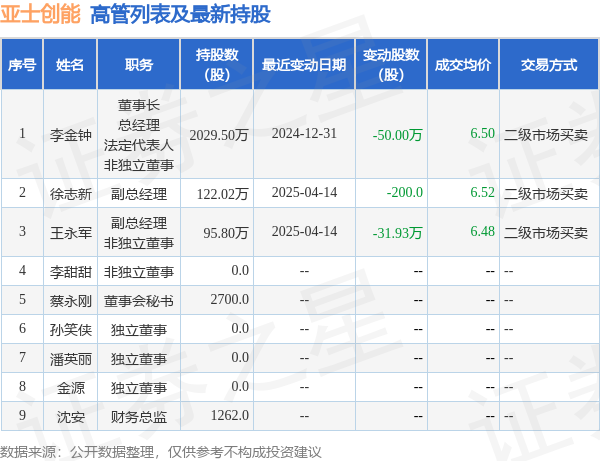The width and height of the screenshot is (600, 461).
Task: Click average price 6.50
Action: 483,134
